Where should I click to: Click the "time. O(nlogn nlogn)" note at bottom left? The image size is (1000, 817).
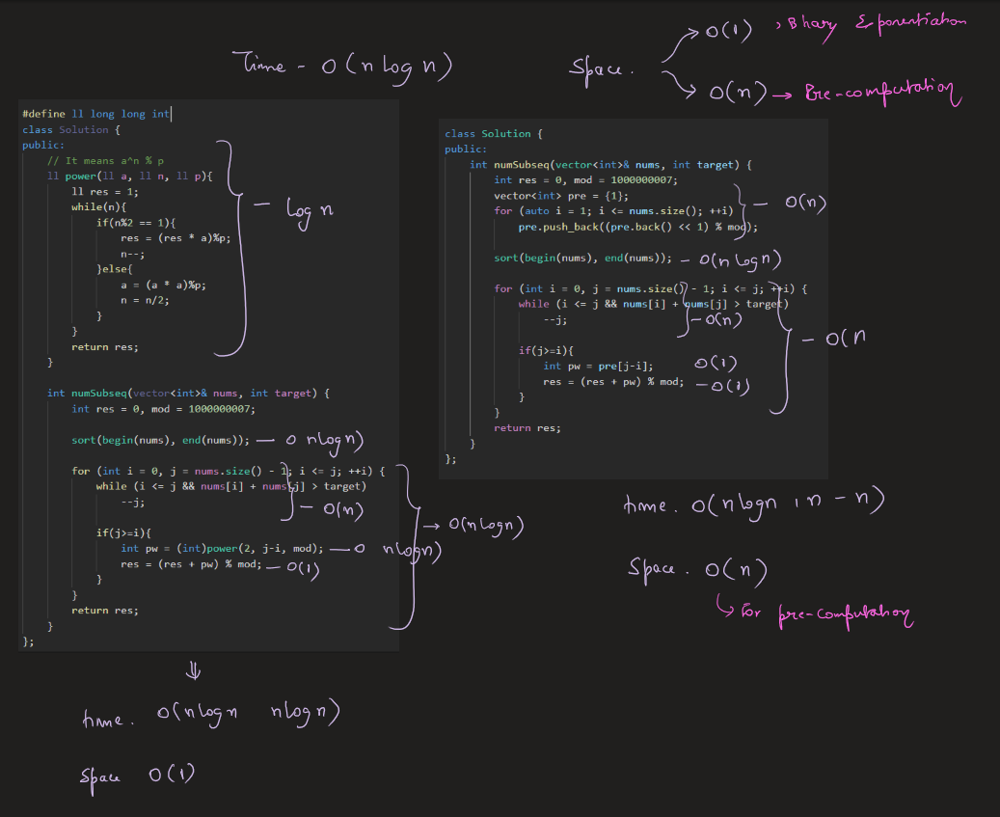click(212, 715)
